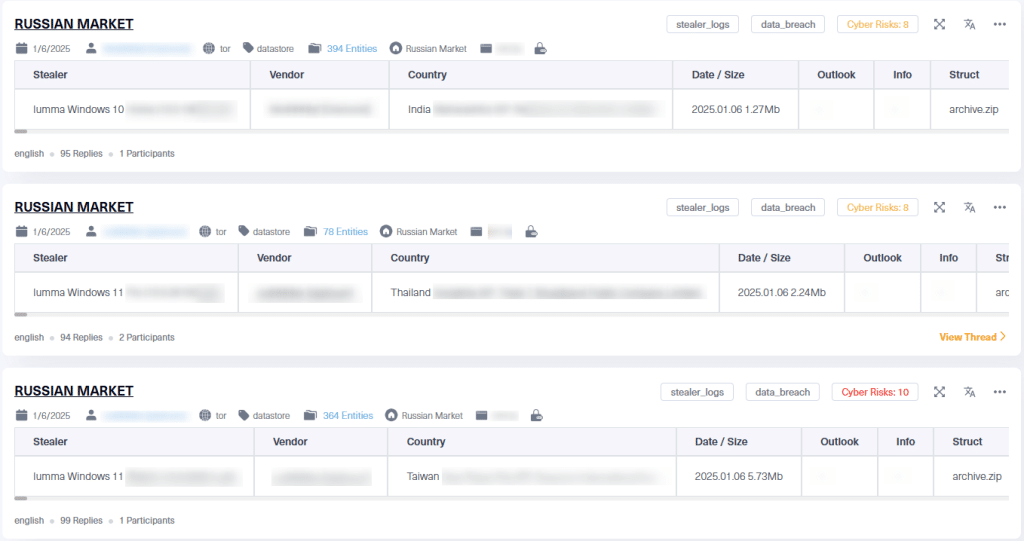
Task: Translate the Taiwan post
Action: pos(970,391)
